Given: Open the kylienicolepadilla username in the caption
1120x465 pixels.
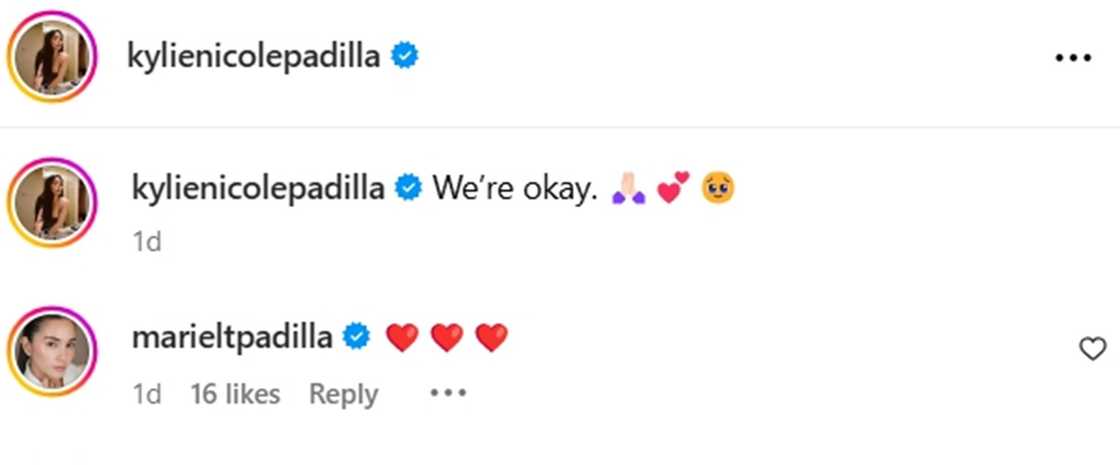Looking at the screenshot, I should coord(257,187).
